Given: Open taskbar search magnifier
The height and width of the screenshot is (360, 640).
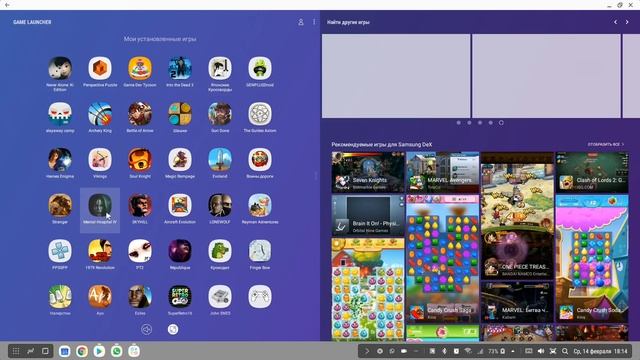Looking at the screenshot, I should point(565,351).
